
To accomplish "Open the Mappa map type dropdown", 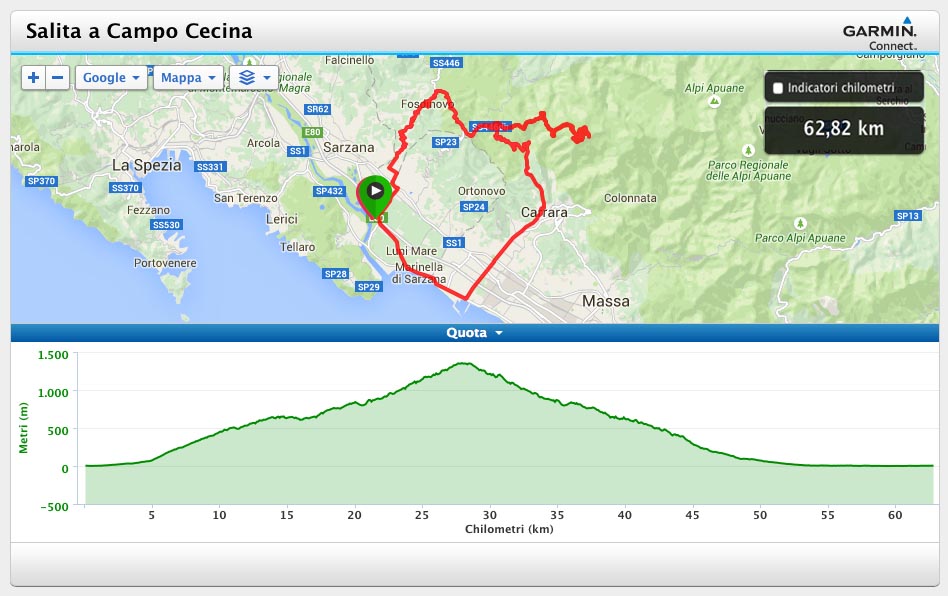I will [x=188, y=77].
